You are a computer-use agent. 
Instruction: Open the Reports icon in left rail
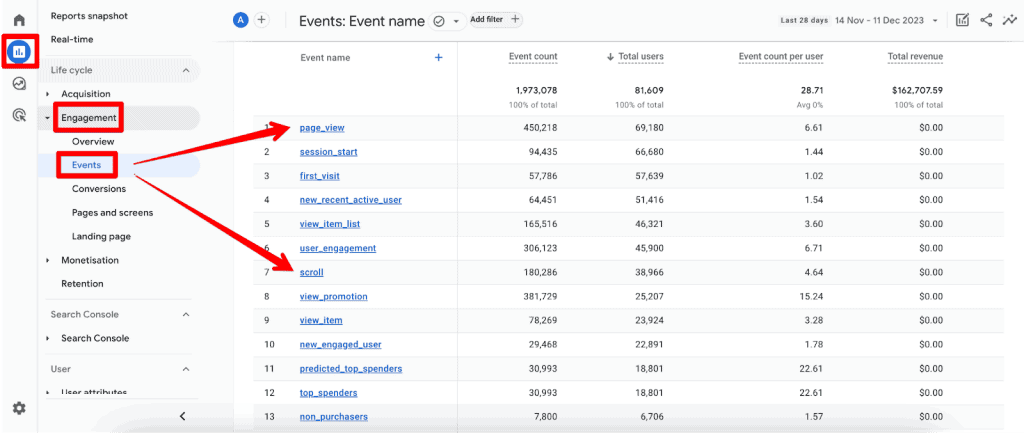click(x=19, y=51)
